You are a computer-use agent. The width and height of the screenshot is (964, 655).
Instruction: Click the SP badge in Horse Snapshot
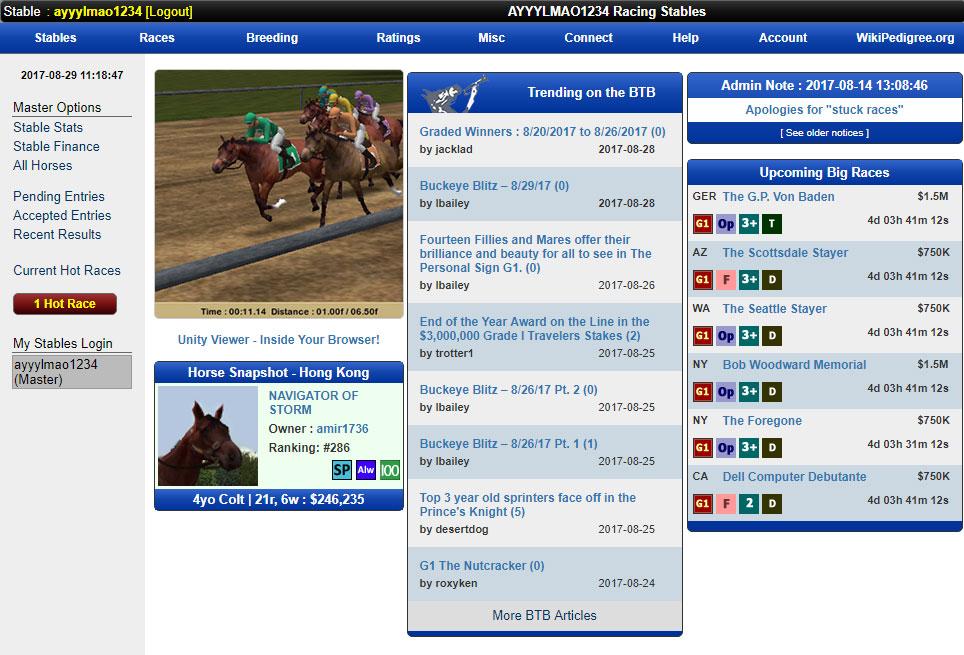[342, 470]
